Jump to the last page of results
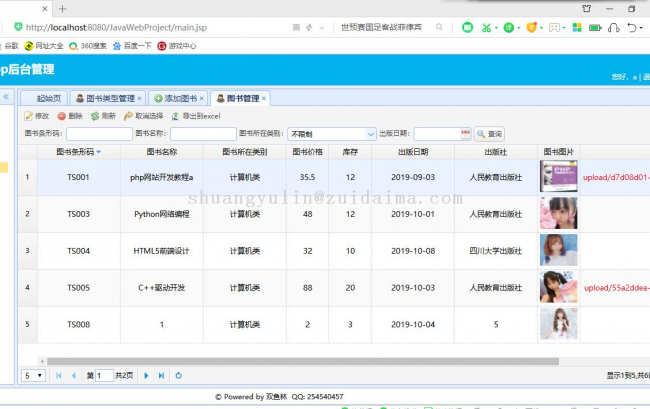 coord(161,375)
